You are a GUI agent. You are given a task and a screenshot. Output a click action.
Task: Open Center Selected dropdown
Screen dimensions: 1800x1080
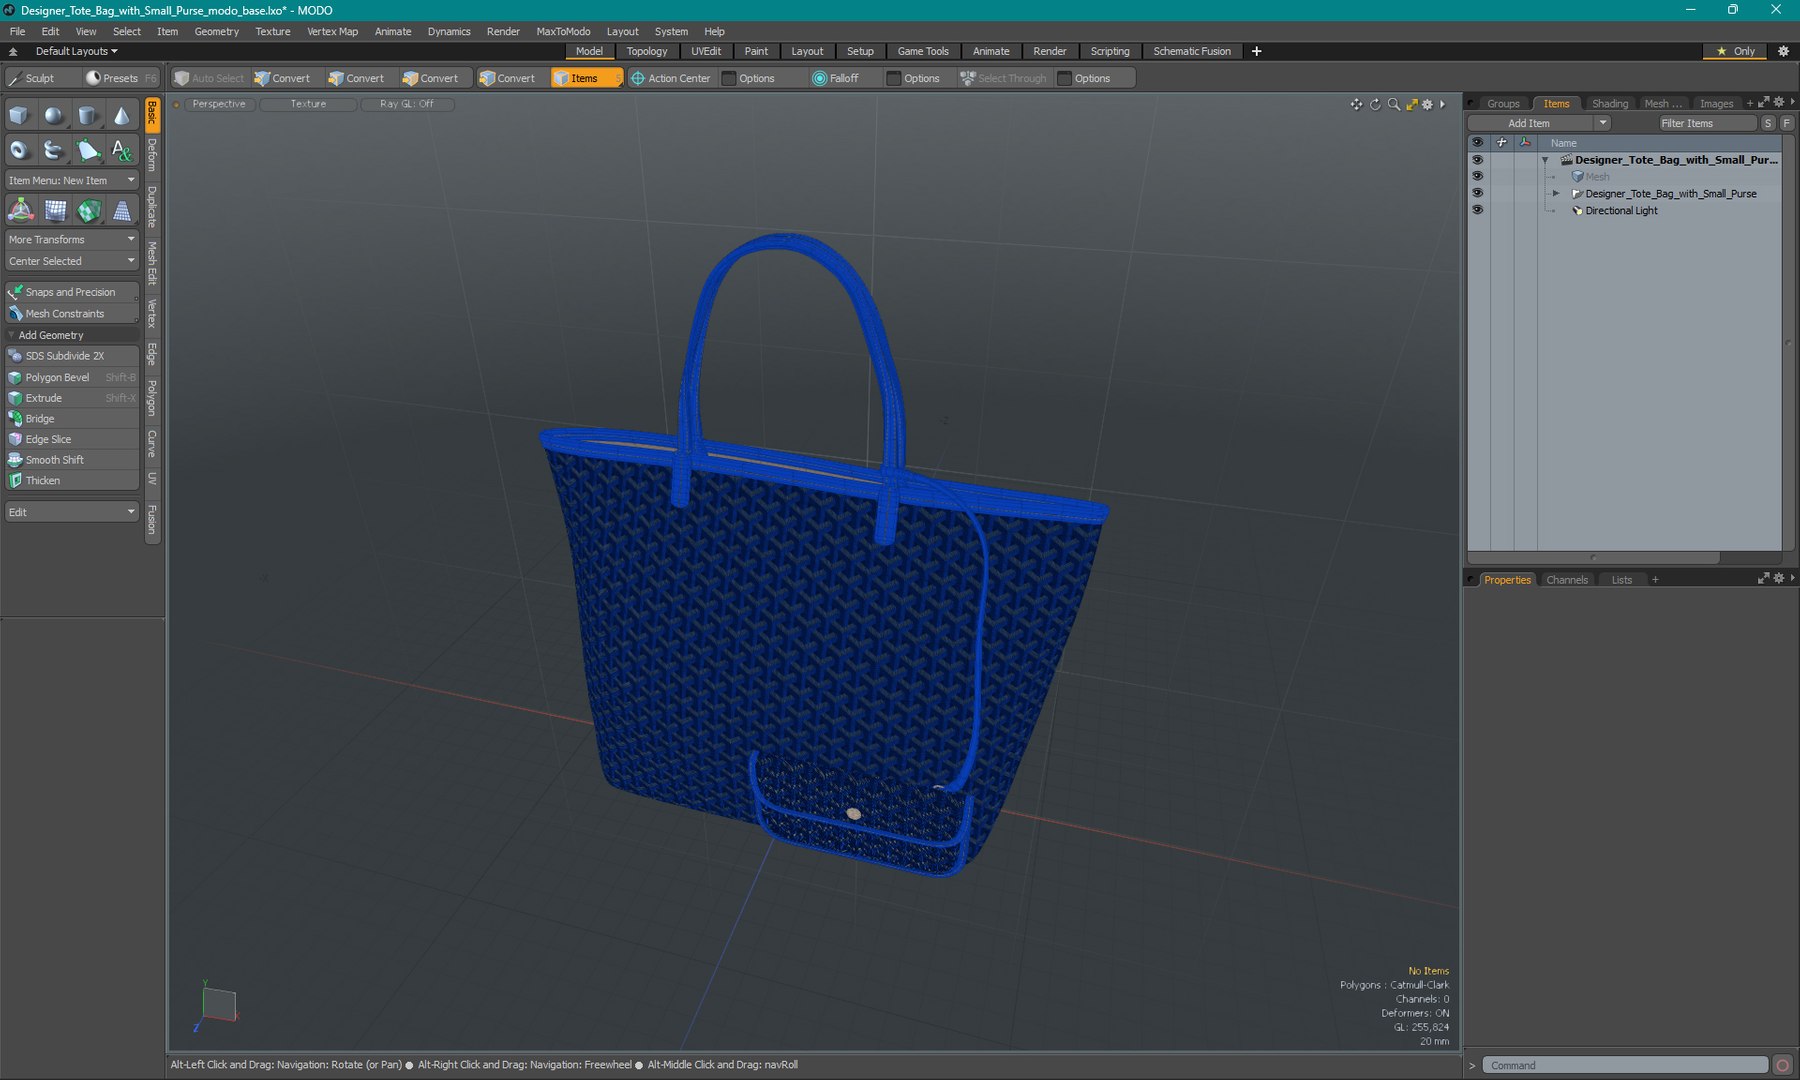tap(72, 261)
